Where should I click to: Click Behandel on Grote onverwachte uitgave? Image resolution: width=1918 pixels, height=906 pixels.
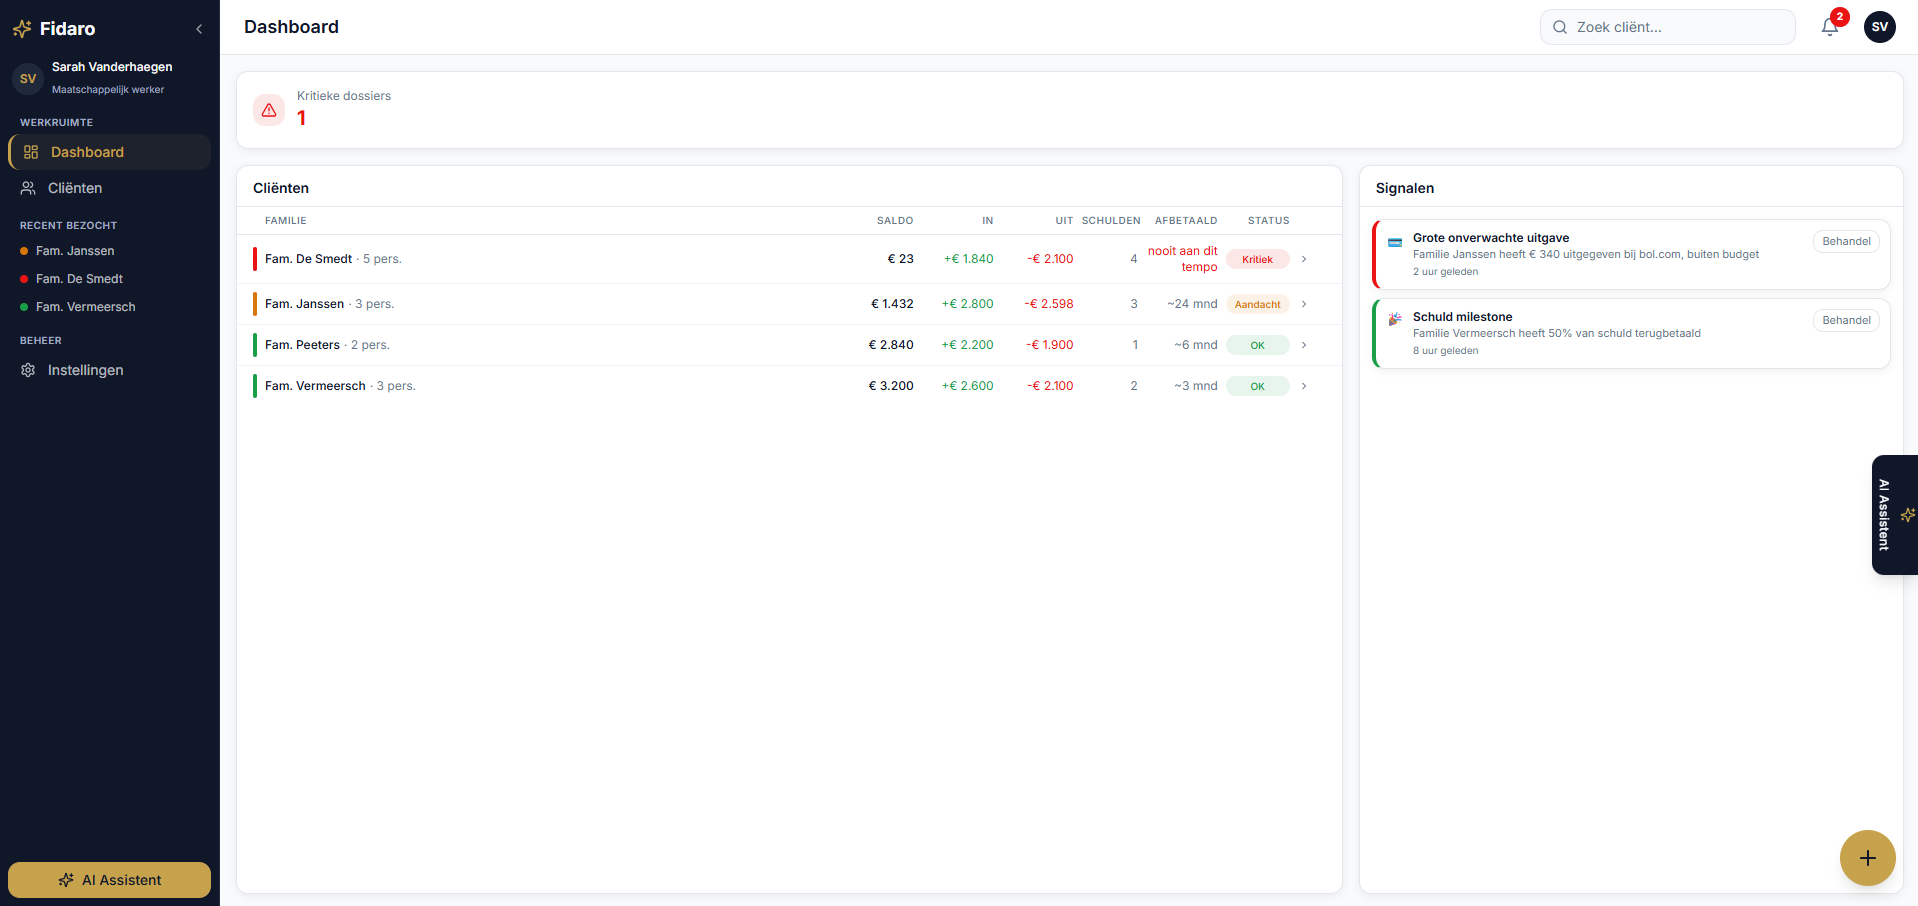[x=1846, y=241]
